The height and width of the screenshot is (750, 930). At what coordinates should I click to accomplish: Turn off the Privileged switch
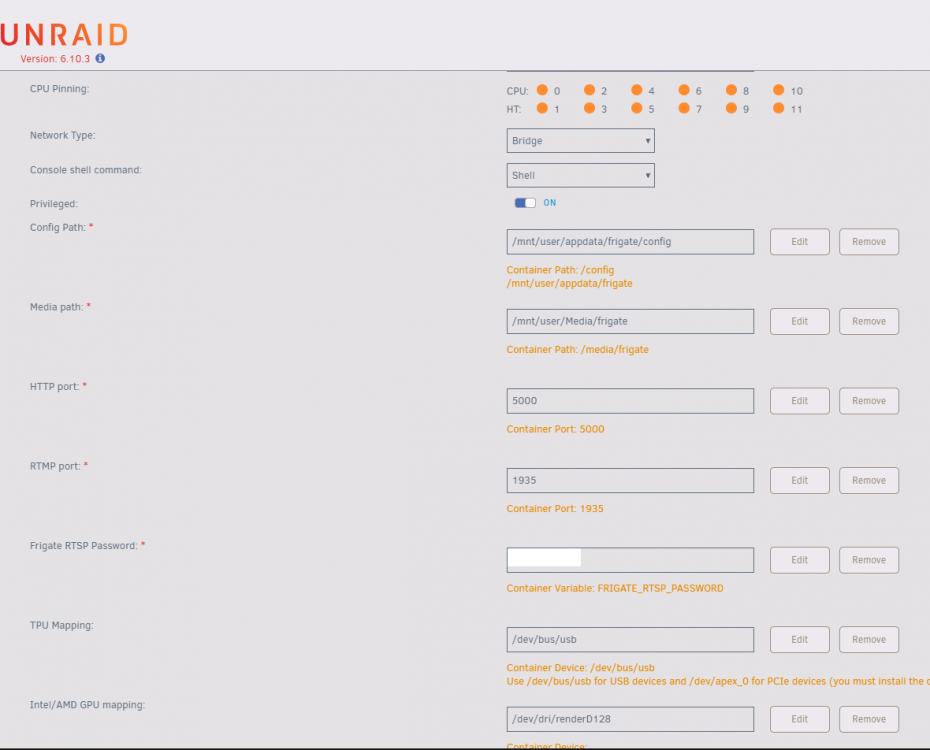[x=525, y=203]
